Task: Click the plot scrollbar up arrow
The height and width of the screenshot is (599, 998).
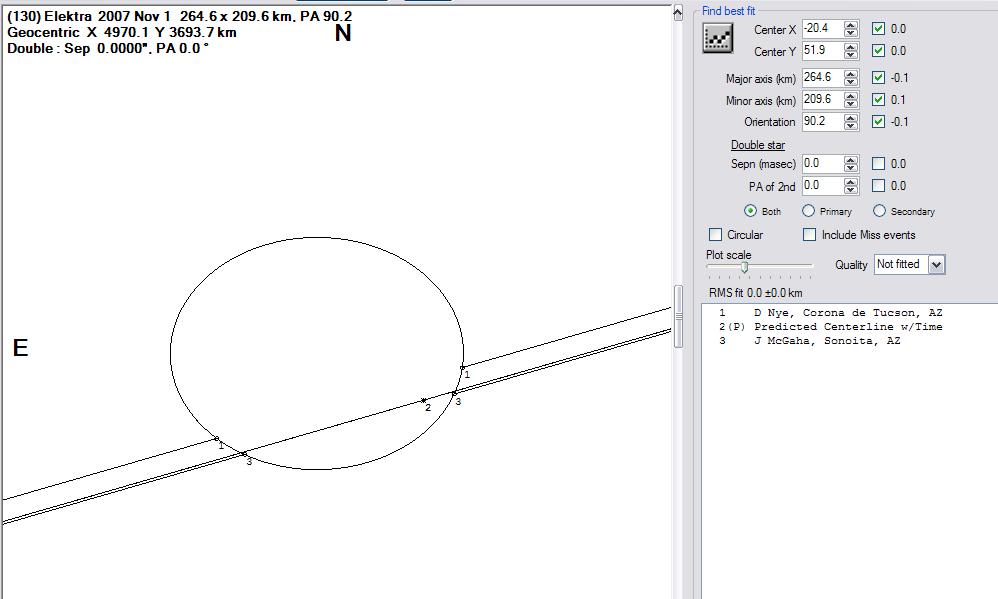Action: (678, 13)
